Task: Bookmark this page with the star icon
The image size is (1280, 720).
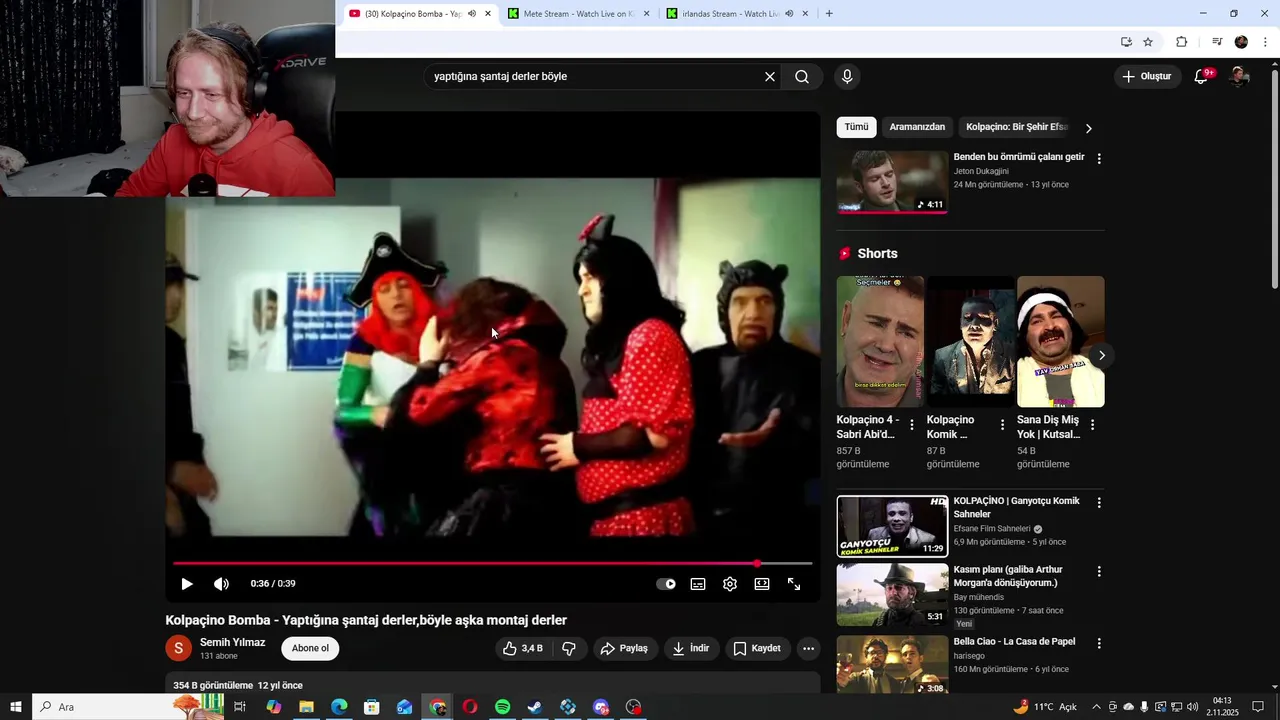Action: point(1148,42)
